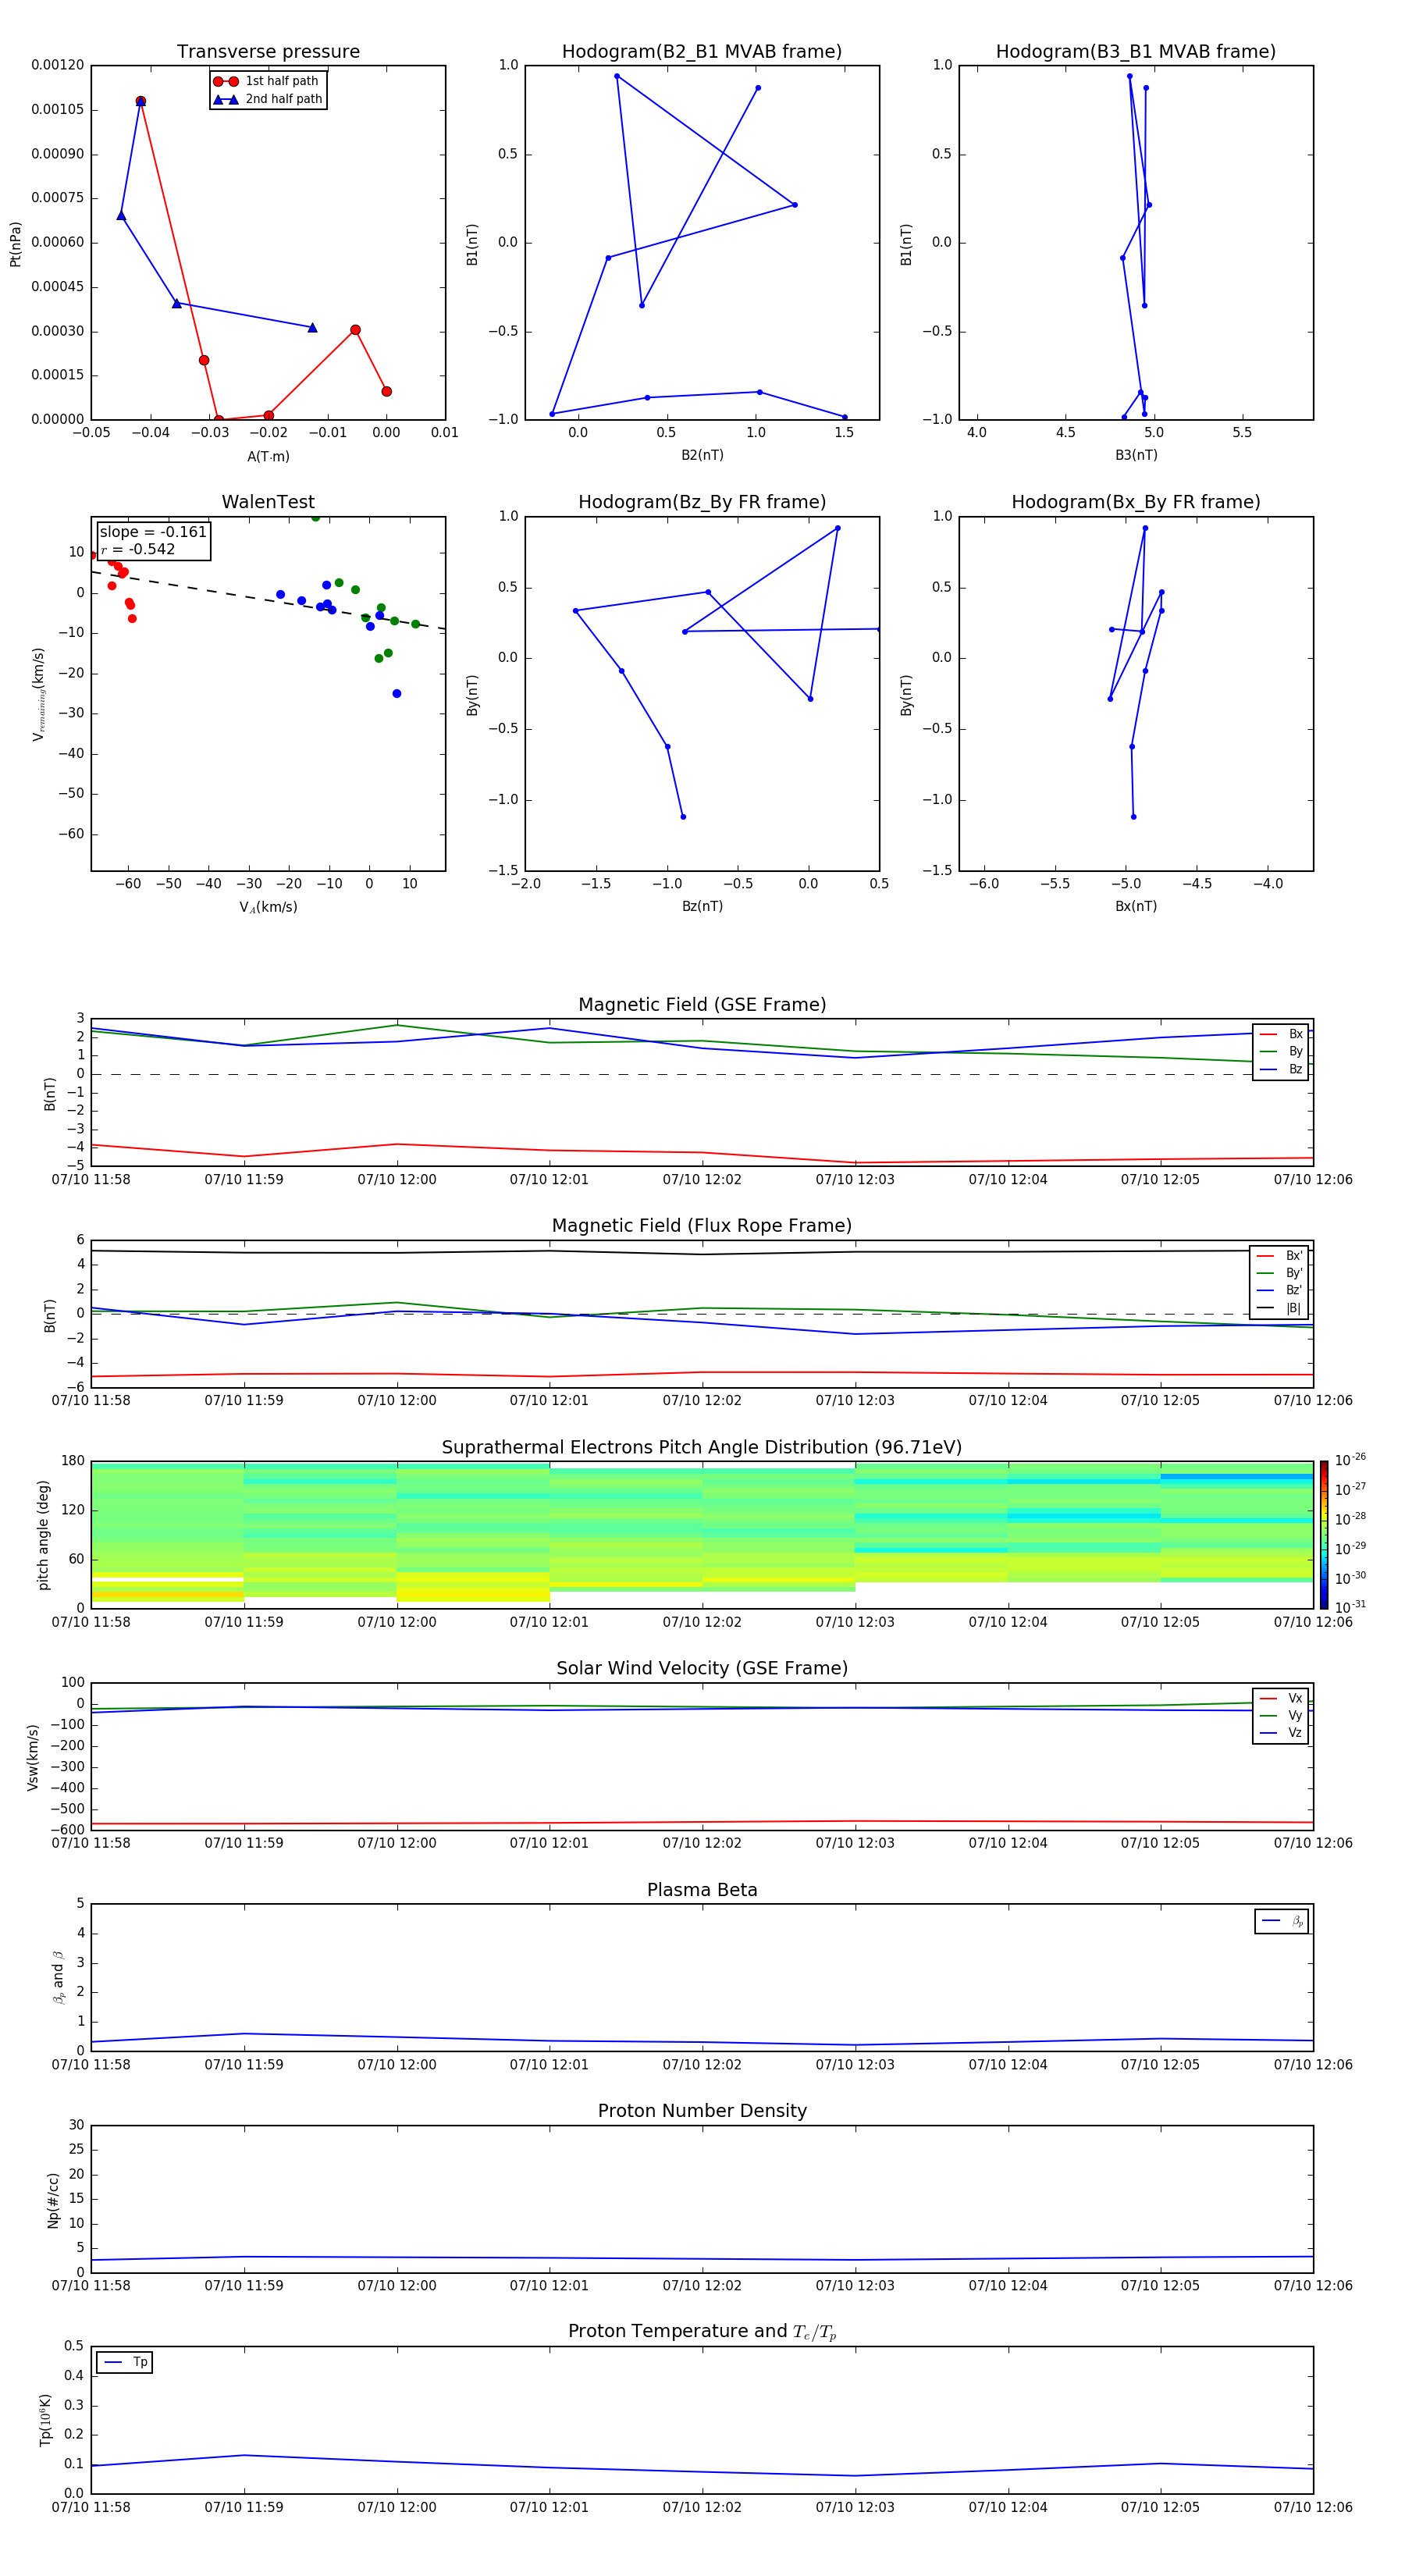This screenshot has width=1405, height=2576.
Task: Select the "2nd half path" legend entry
Action: [x=268, y=99]
